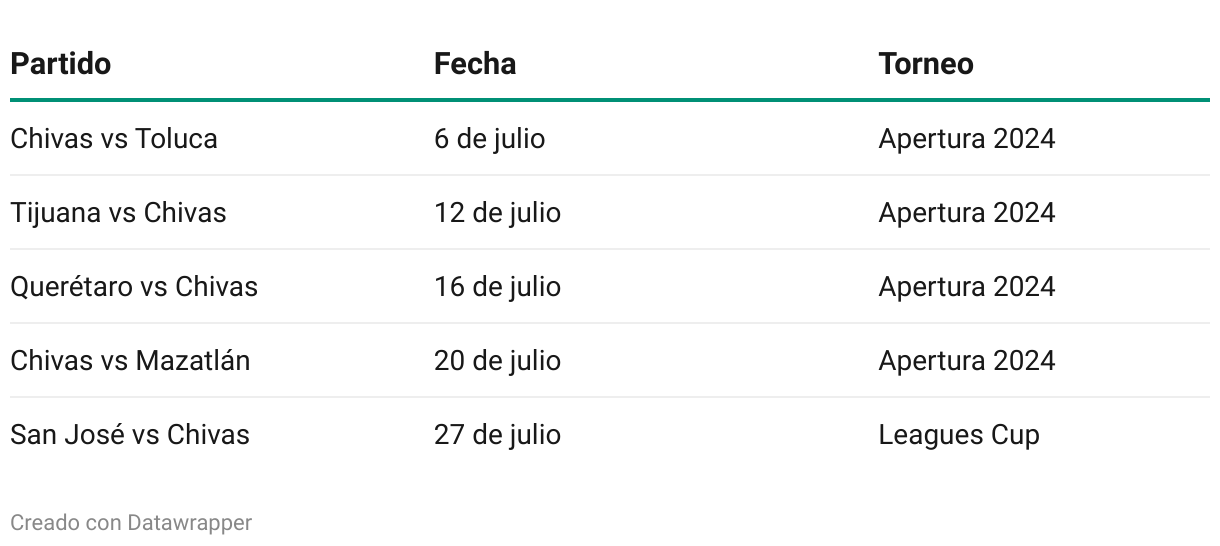1220x546 pixels.
Task: Select the Chivas vs Mazatlán cell
Action: point(130,361)
